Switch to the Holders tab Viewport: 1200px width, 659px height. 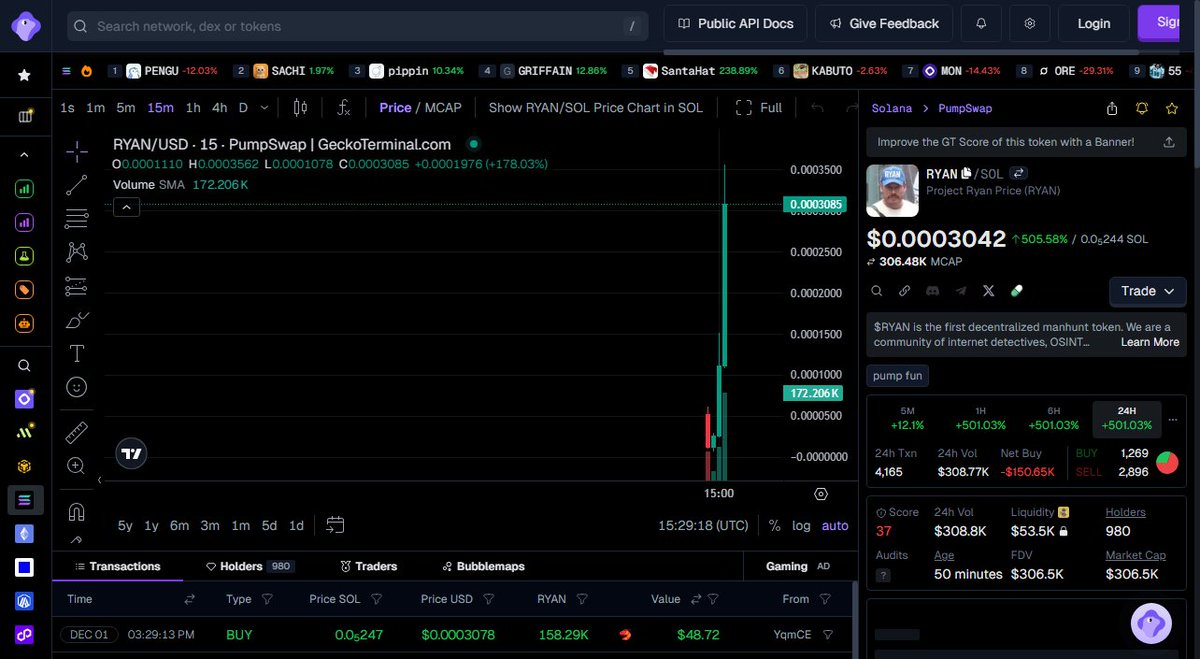pyautogui.click(x=249, y=566)
